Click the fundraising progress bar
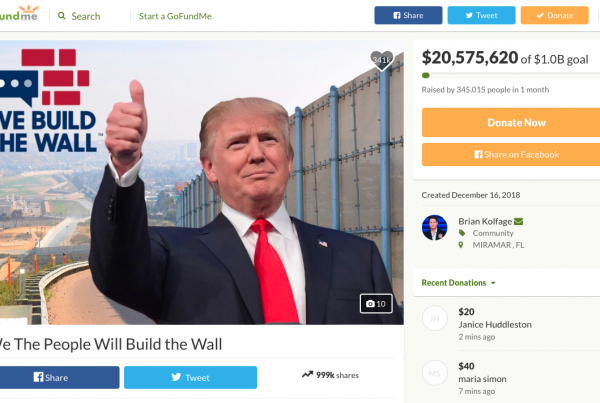This screenshot has width=600, height=403. point(511,75)
